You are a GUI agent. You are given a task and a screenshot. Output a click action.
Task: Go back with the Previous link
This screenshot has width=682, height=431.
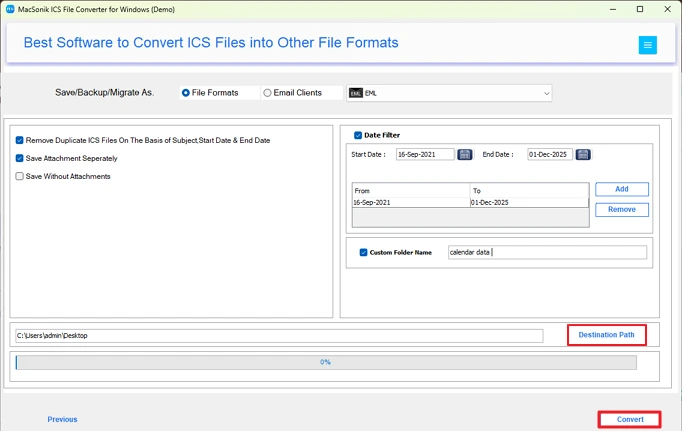tap(62, 419)
